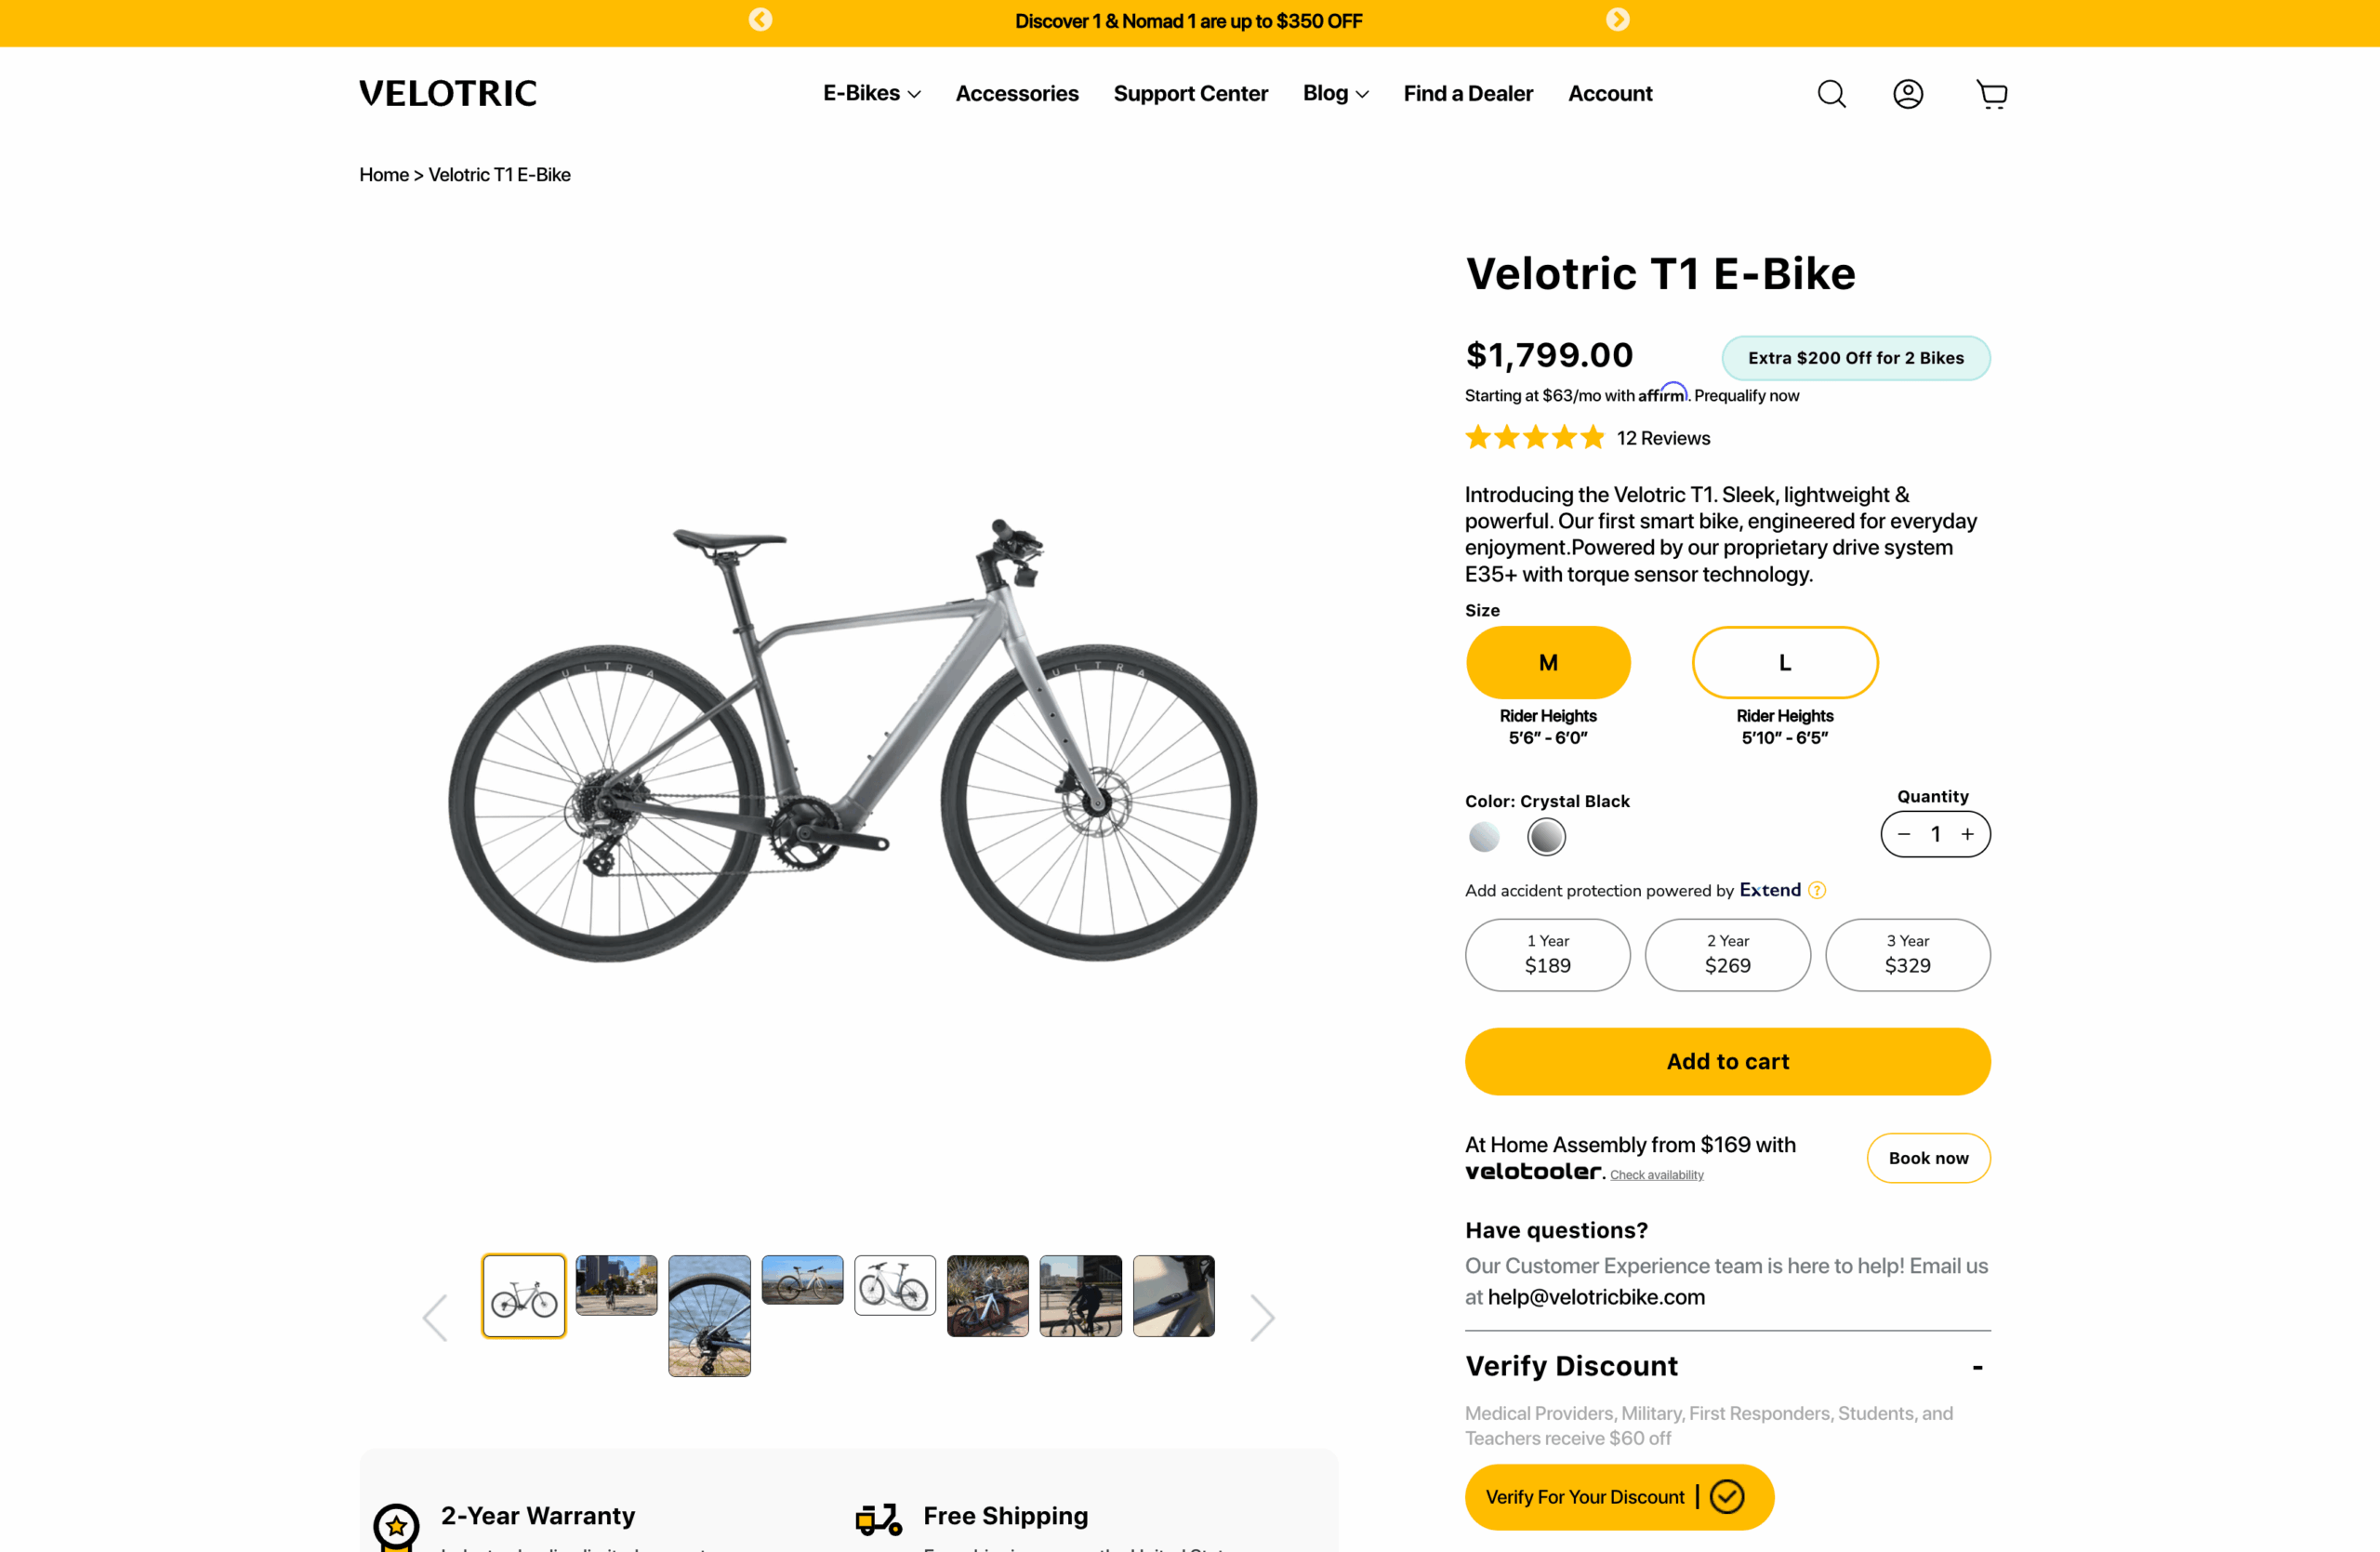Show next gallery thumbnails with right arrow
The height and width of the screenshot is (1552, 2380).
(x=1263, y=1317)
